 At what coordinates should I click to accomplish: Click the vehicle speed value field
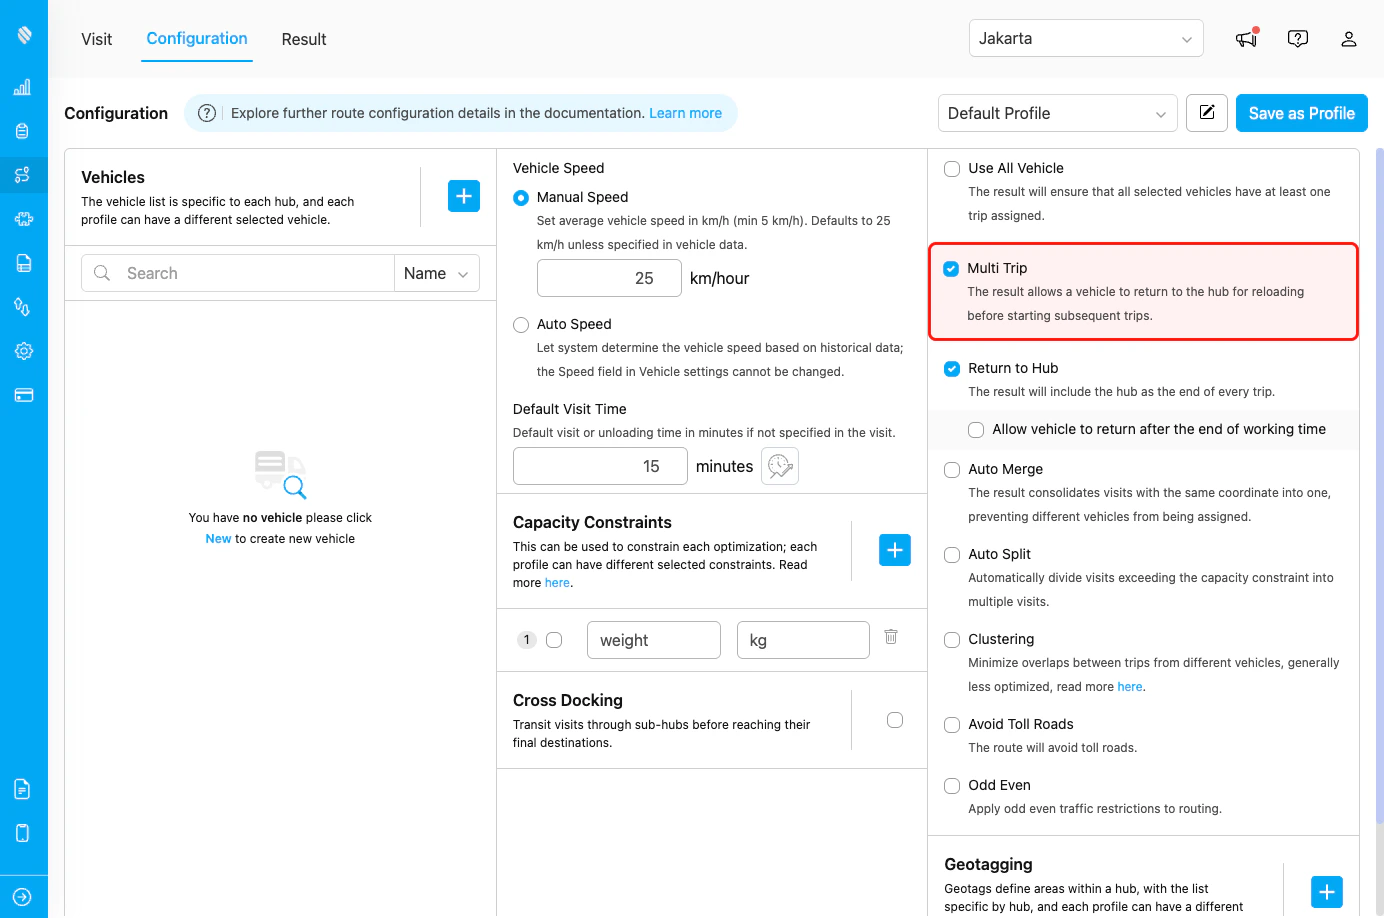pos(609,278)
